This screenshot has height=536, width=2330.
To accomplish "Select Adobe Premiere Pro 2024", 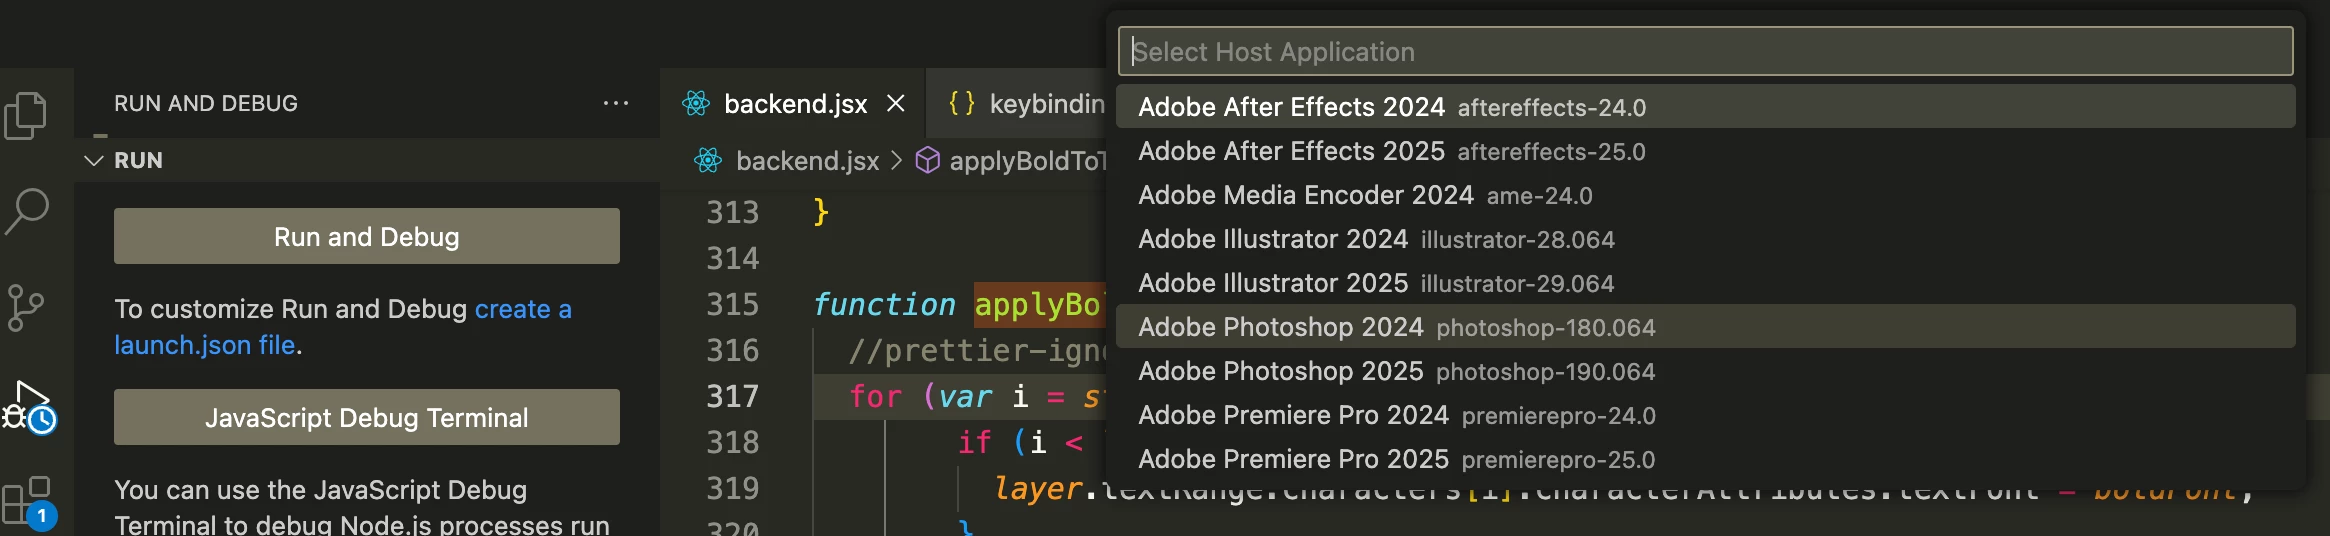I will (x=1705, y=414).
